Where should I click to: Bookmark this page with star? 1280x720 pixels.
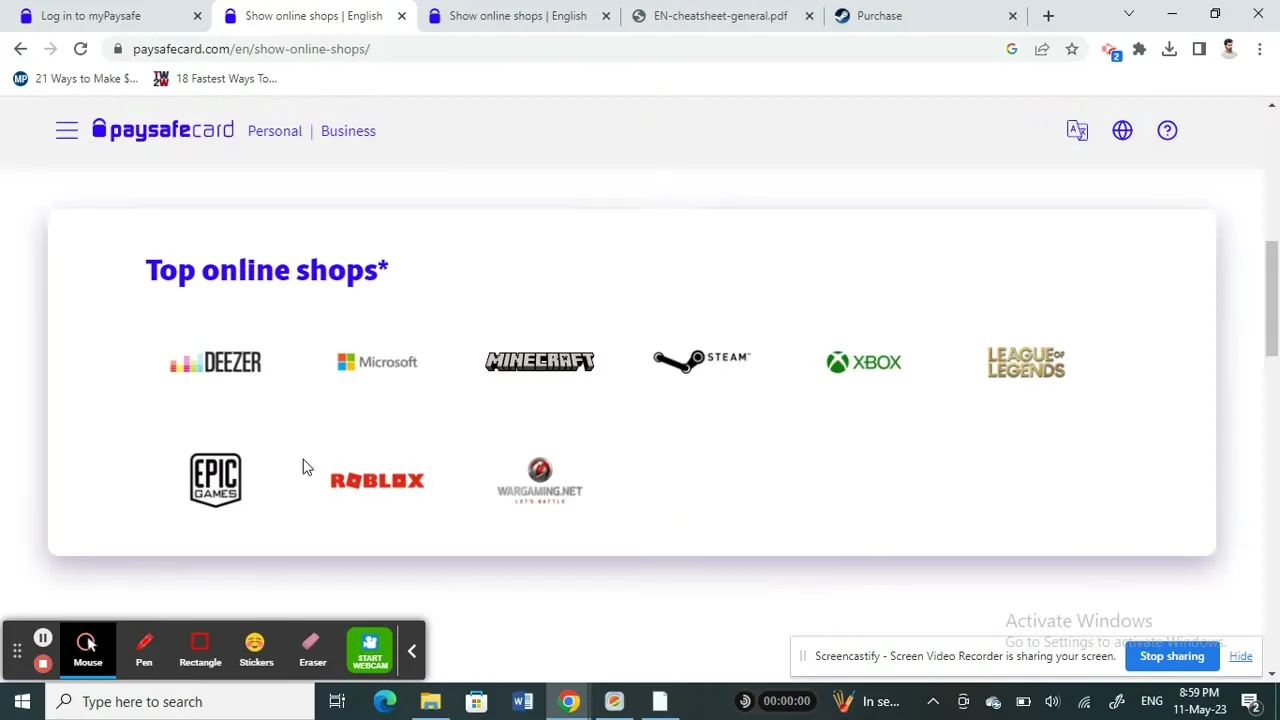click(x=1072, y=49)
